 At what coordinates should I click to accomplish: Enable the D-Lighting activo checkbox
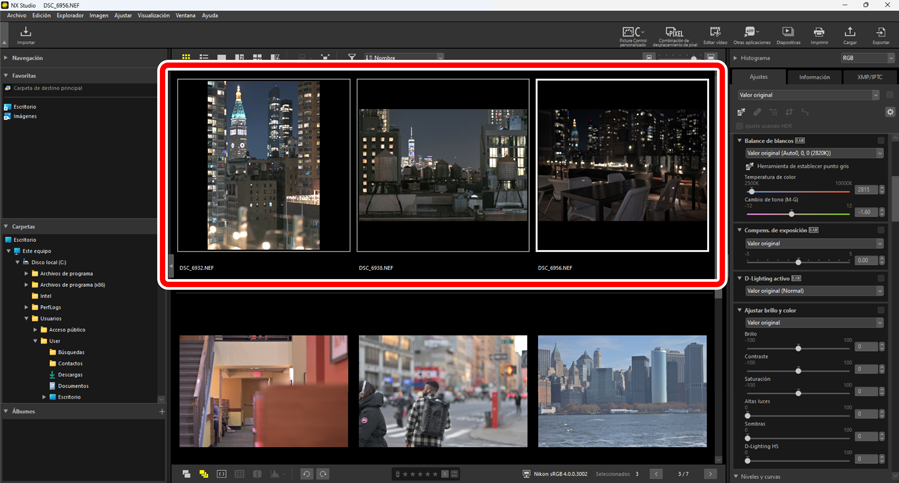pyautogui.click(x=881, y=278)
